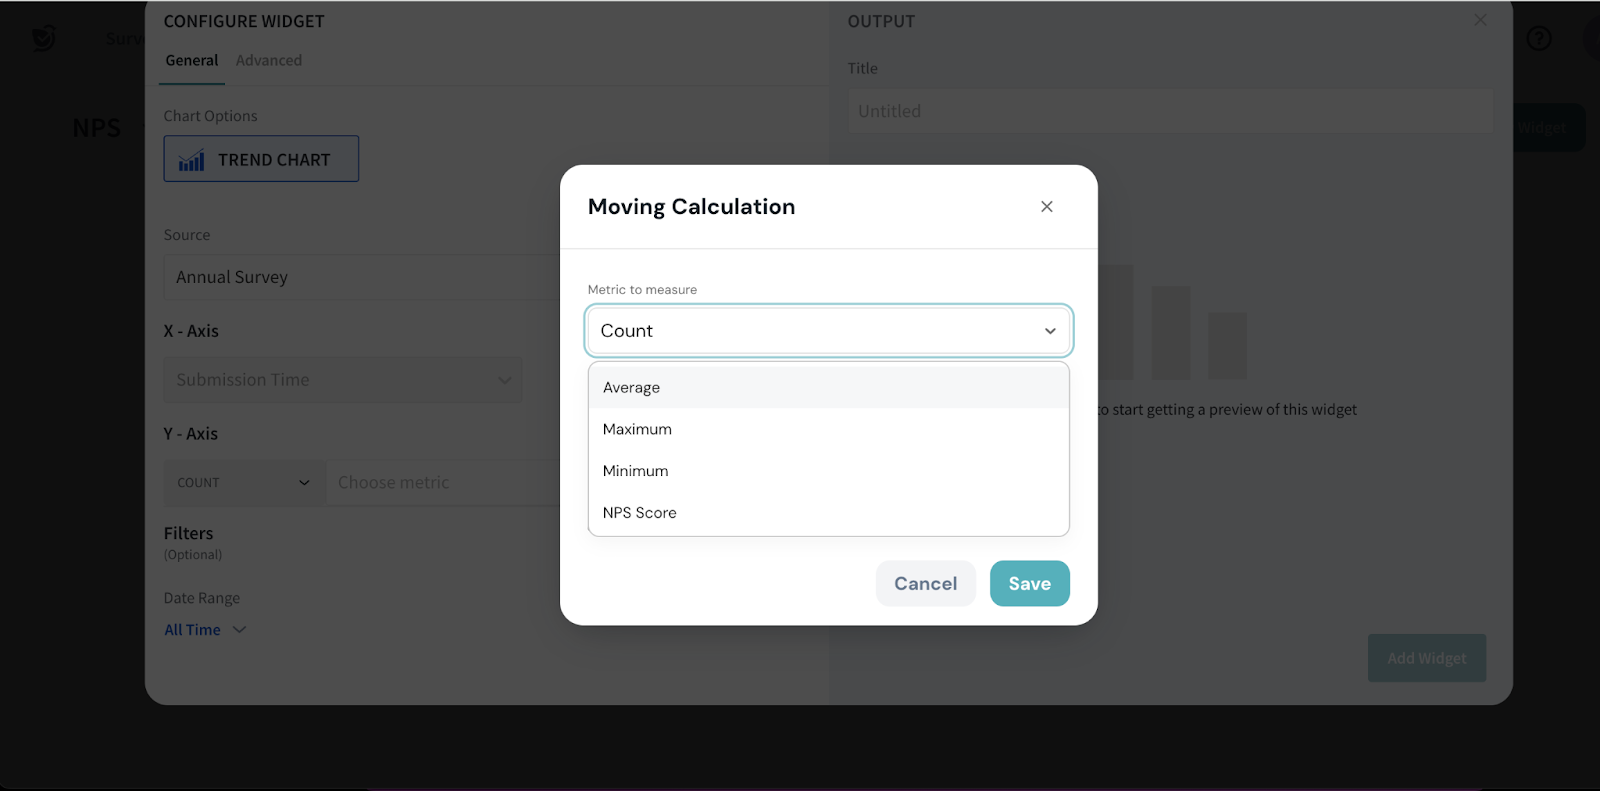Select NPS Score metric option
The image size is (1600, 791).
point(639,513)
